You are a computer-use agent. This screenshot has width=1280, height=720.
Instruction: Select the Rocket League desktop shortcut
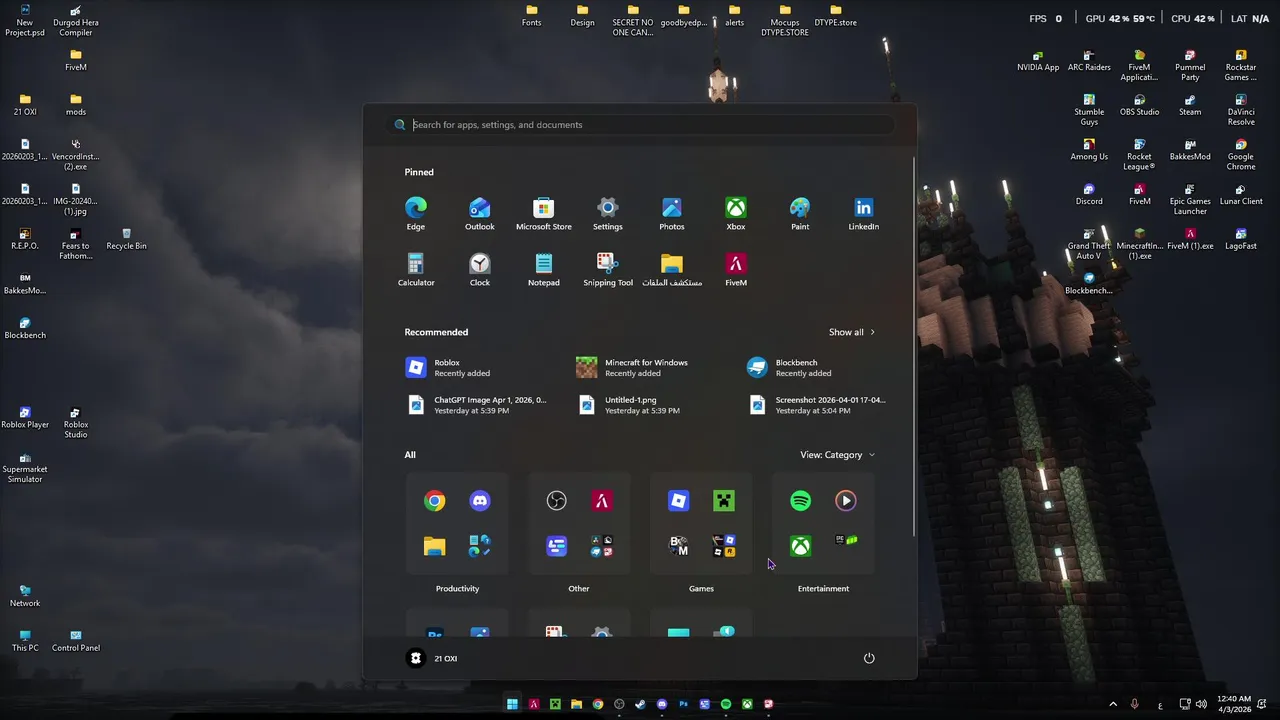pos(1139,154)
